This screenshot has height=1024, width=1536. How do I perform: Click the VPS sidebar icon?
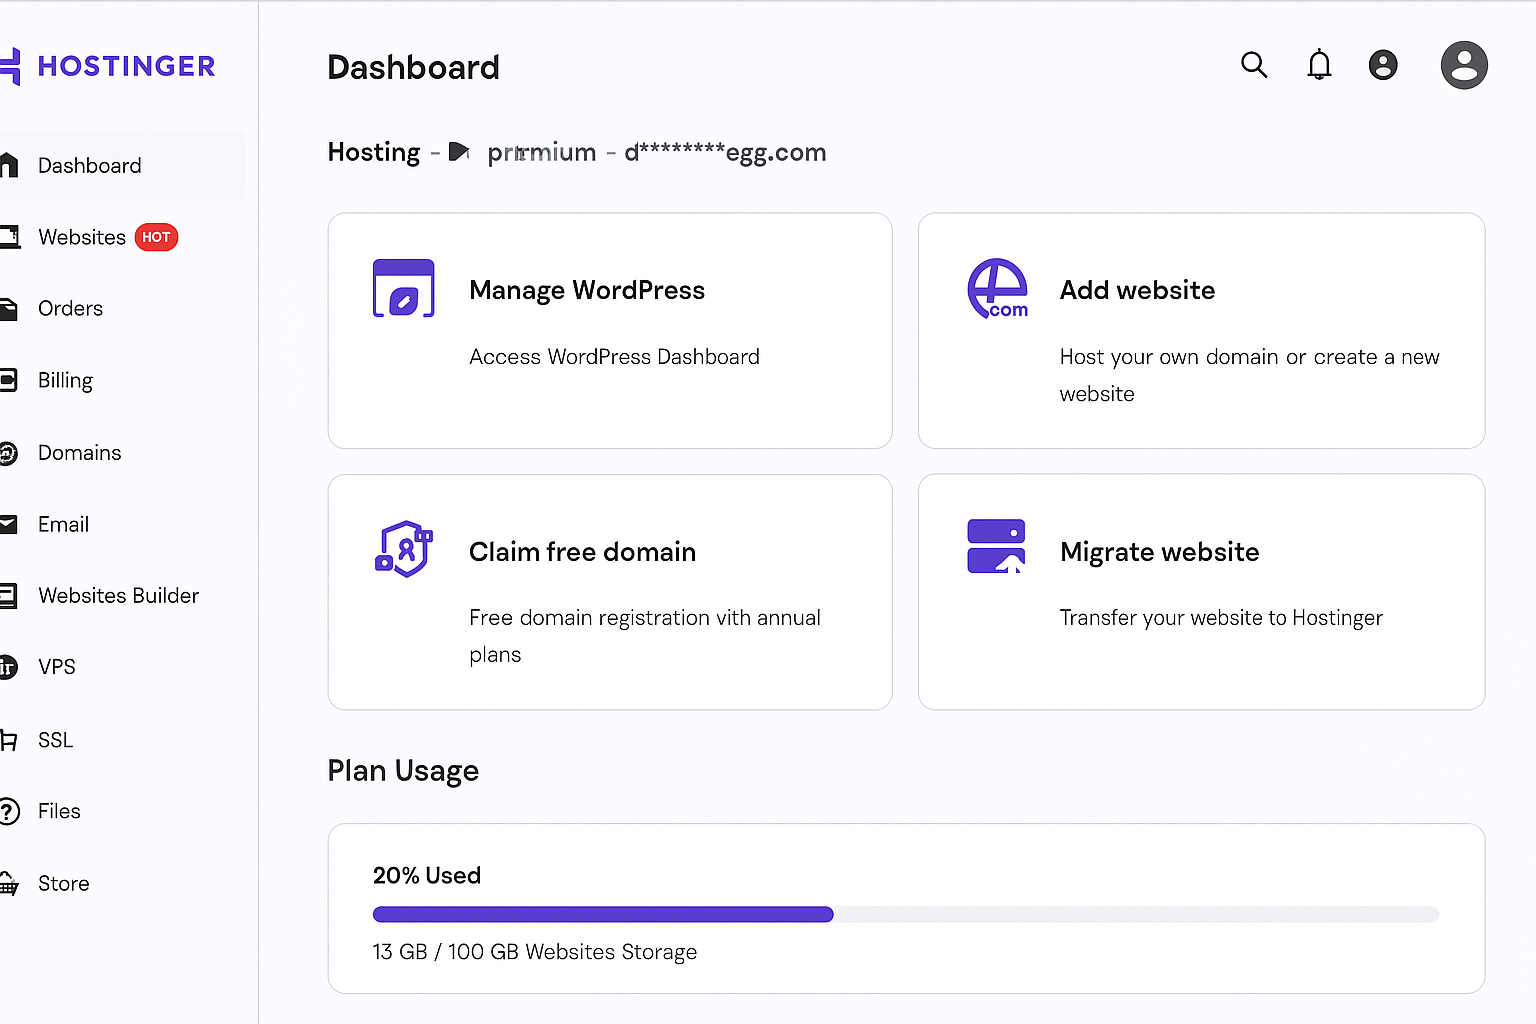tap(9, 667)
